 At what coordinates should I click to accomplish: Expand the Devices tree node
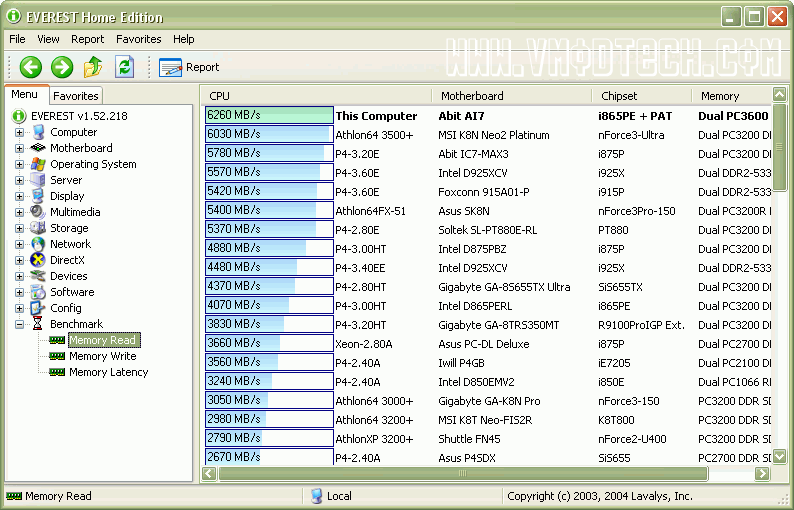tap(19, 276)
